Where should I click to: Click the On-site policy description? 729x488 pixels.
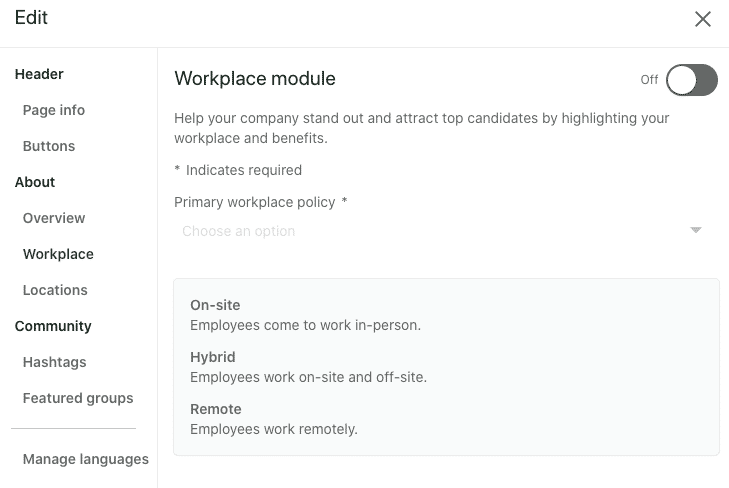coord(305,325)
